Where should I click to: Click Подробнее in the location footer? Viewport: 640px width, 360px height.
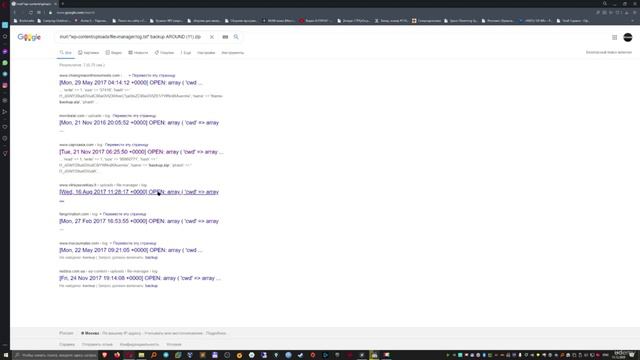(x=216, y=333)
